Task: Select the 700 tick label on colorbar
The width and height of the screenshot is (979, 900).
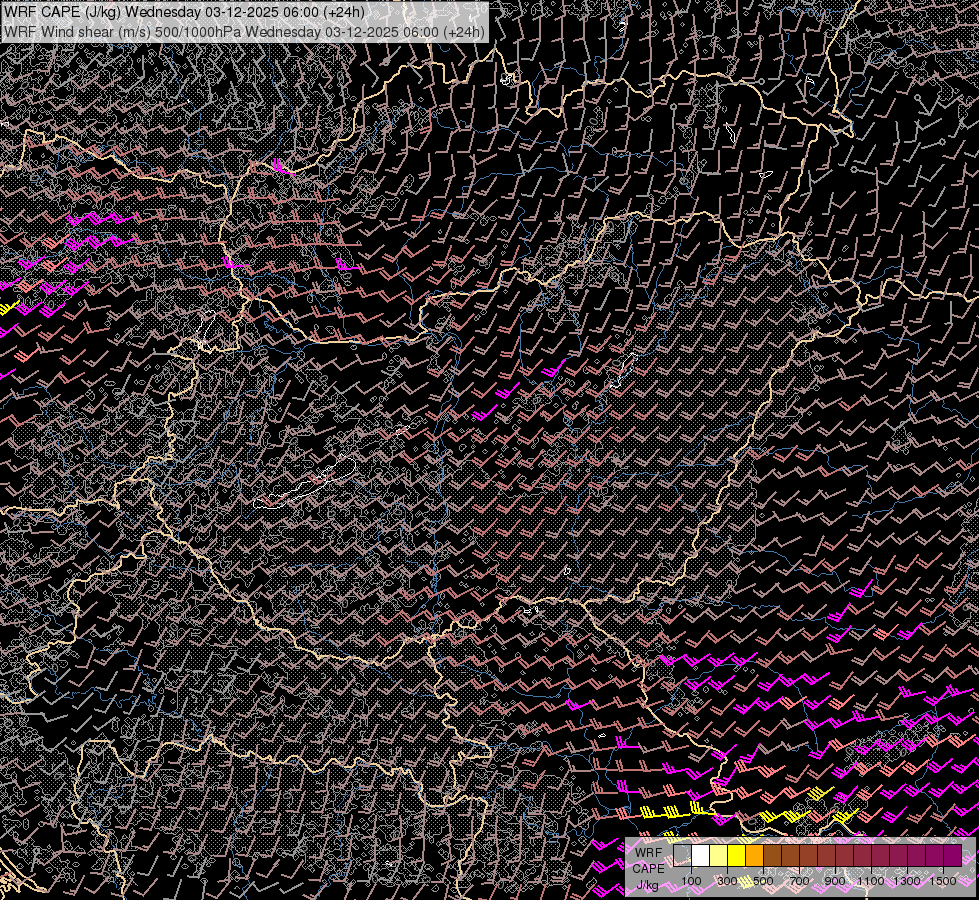Action: (799, 881)
